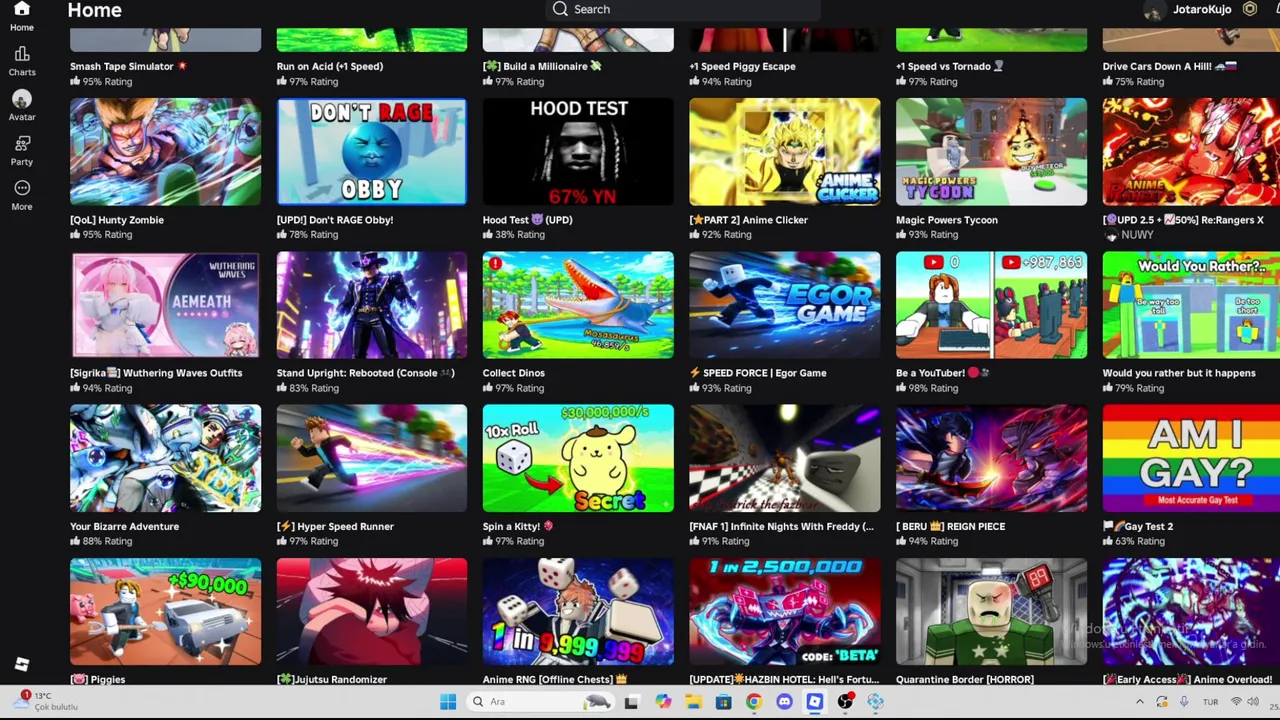Open Infinite Nights With Freddy thumbnail
1280x720 pixels.
pos(785,458)
